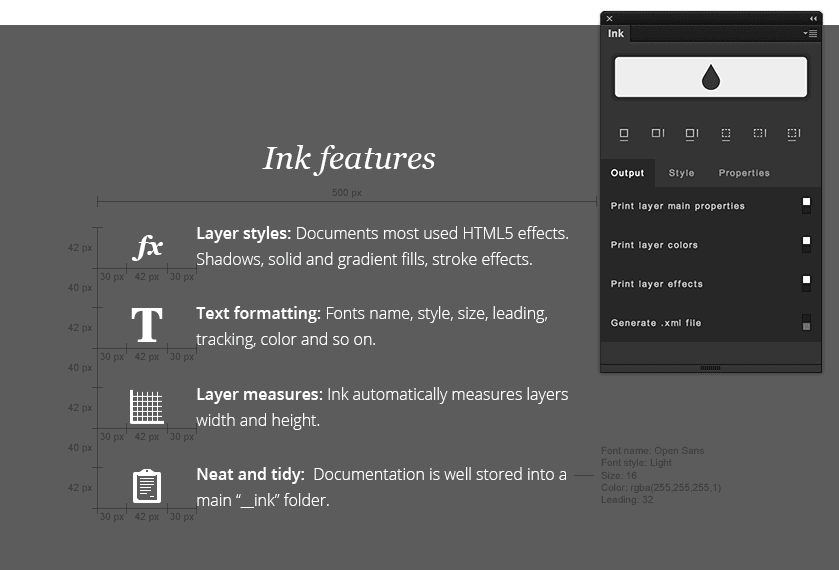Click the "Ink features" heading
Image resolution: width=839 pixels, height=570 pixels.
pyautogui.click(x=349, y=159)
